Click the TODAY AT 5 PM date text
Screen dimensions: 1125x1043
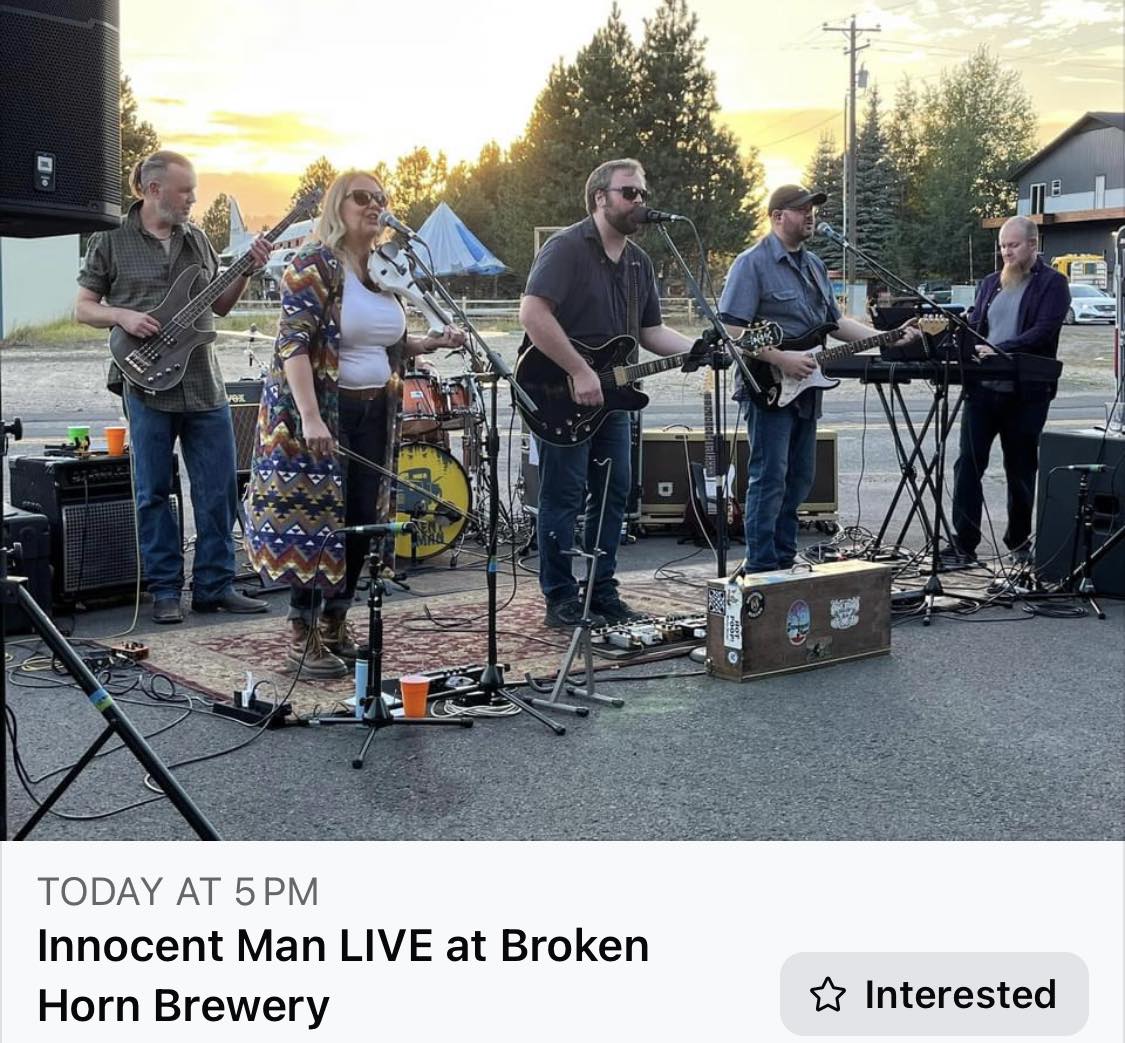point(178,892)
